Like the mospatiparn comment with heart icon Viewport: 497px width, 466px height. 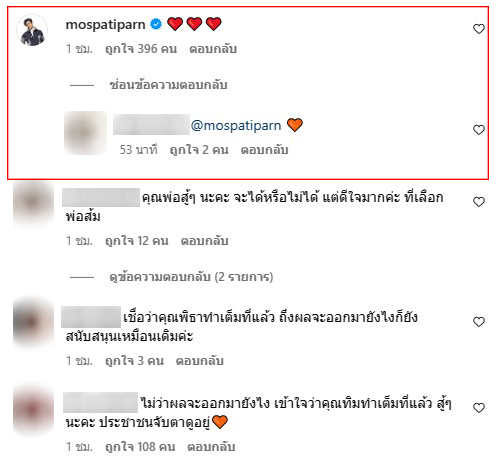[x=479, y=29]
